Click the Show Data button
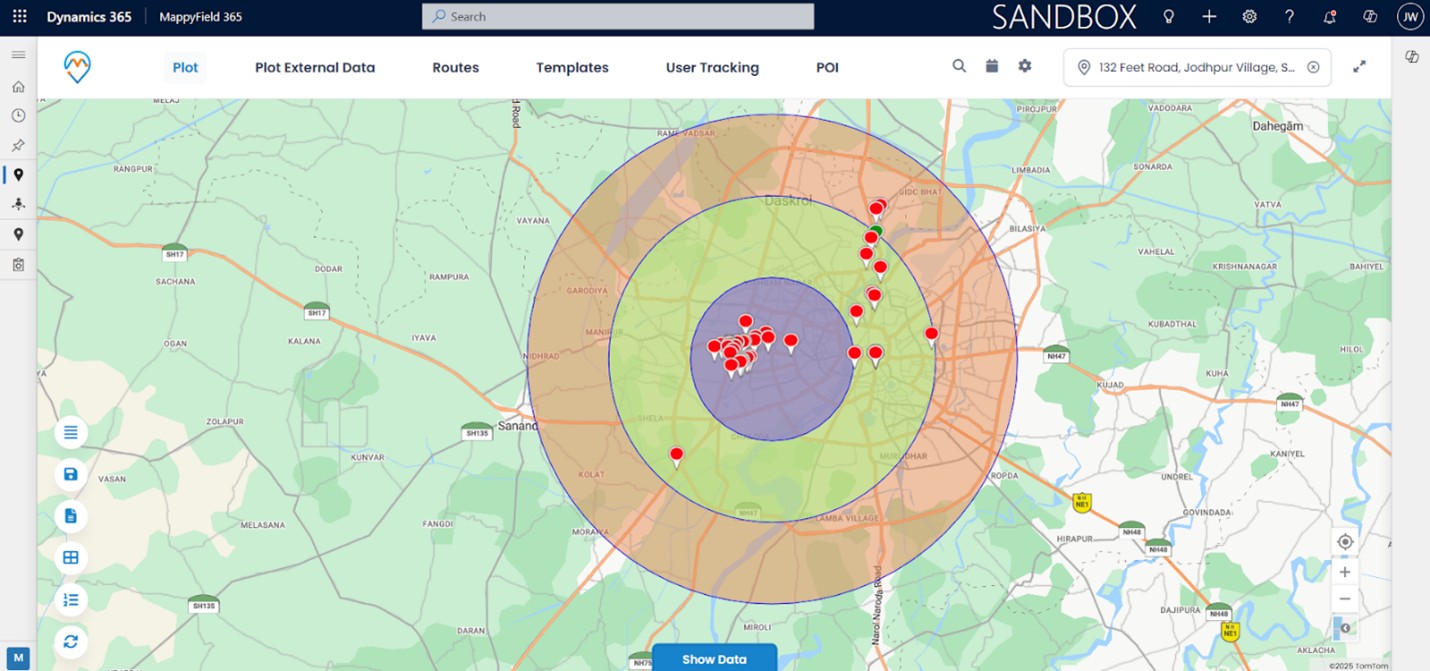Image resolution: width=1430 pixels, height=671 pixels. click(x=714, y=659)
